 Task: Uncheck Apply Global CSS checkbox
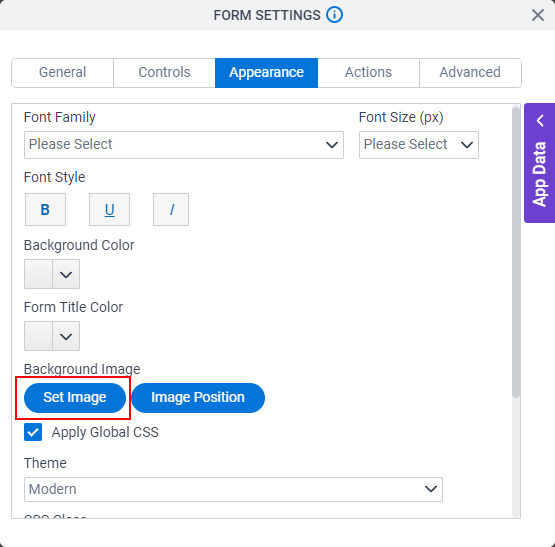(x=33, y=432)
